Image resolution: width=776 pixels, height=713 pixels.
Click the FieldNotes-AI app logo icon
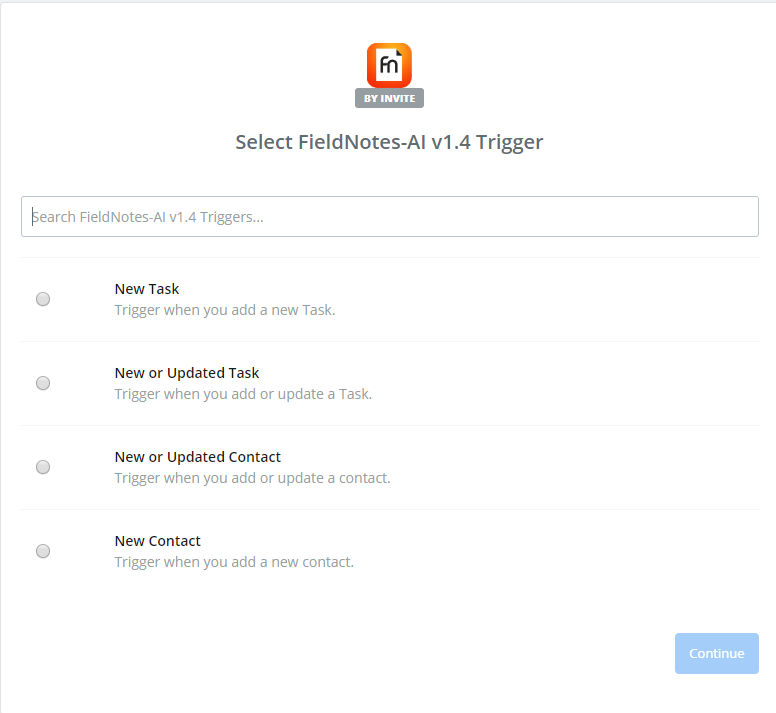click(389, 65)
